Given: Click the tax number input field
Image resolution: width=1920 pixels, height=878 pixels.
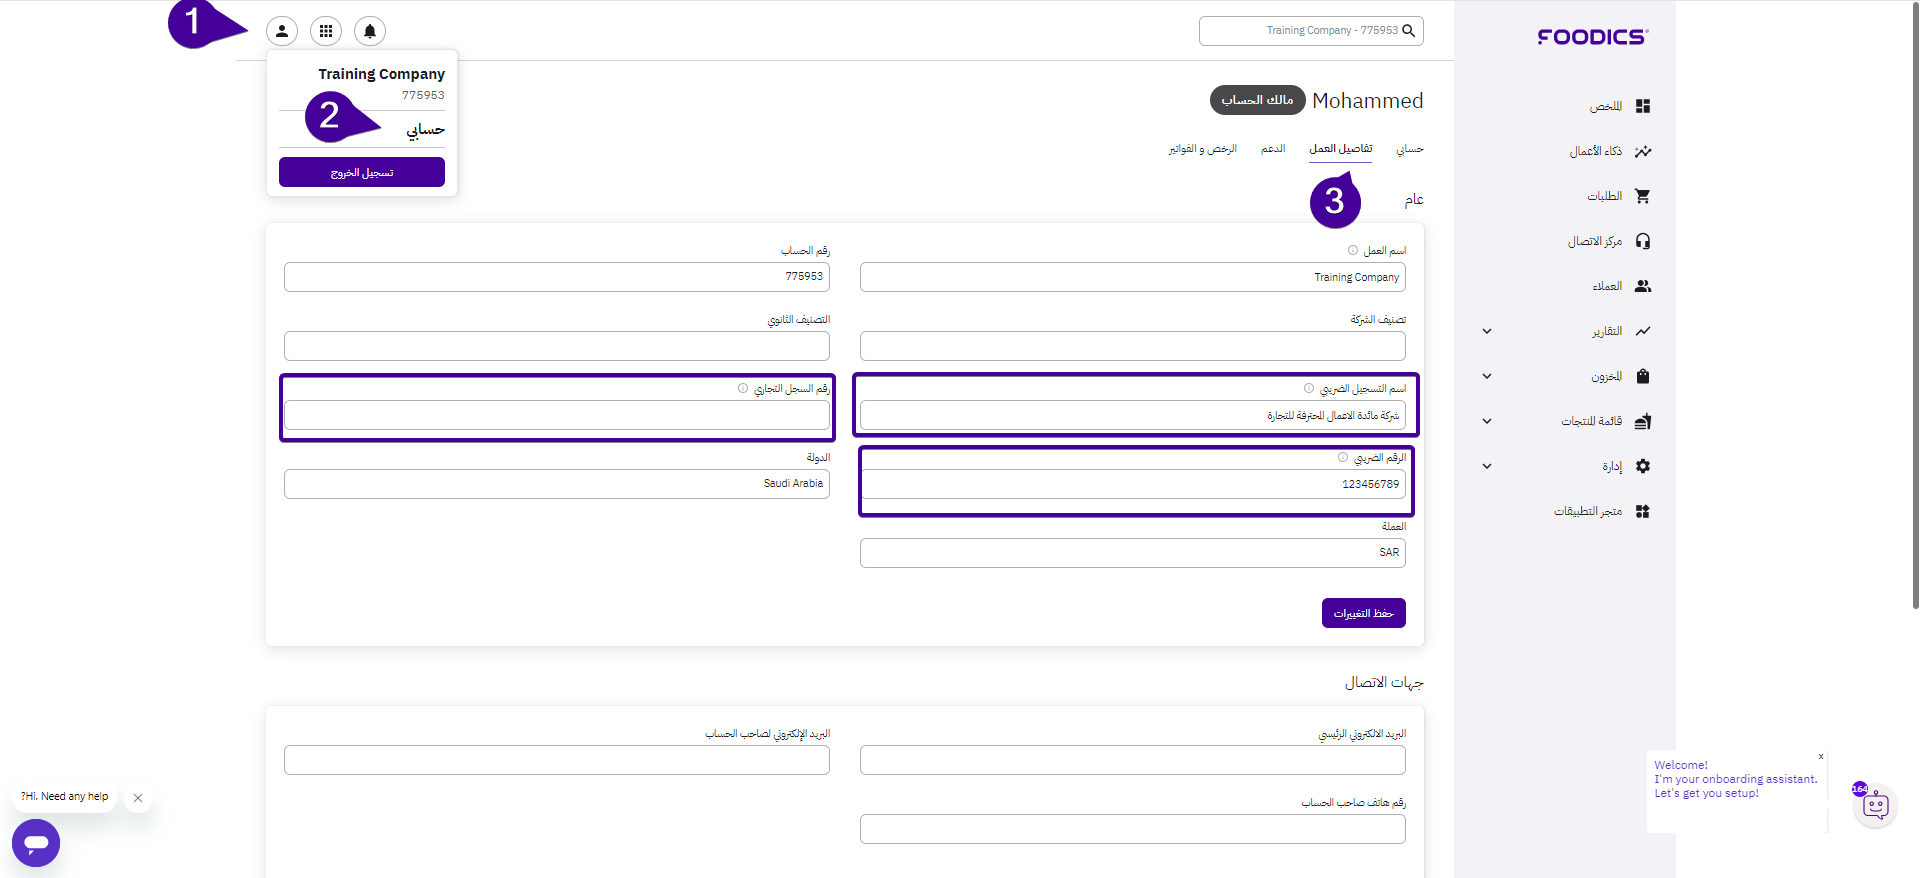Looking at the screenshot, I should (x=1132, y=484).
